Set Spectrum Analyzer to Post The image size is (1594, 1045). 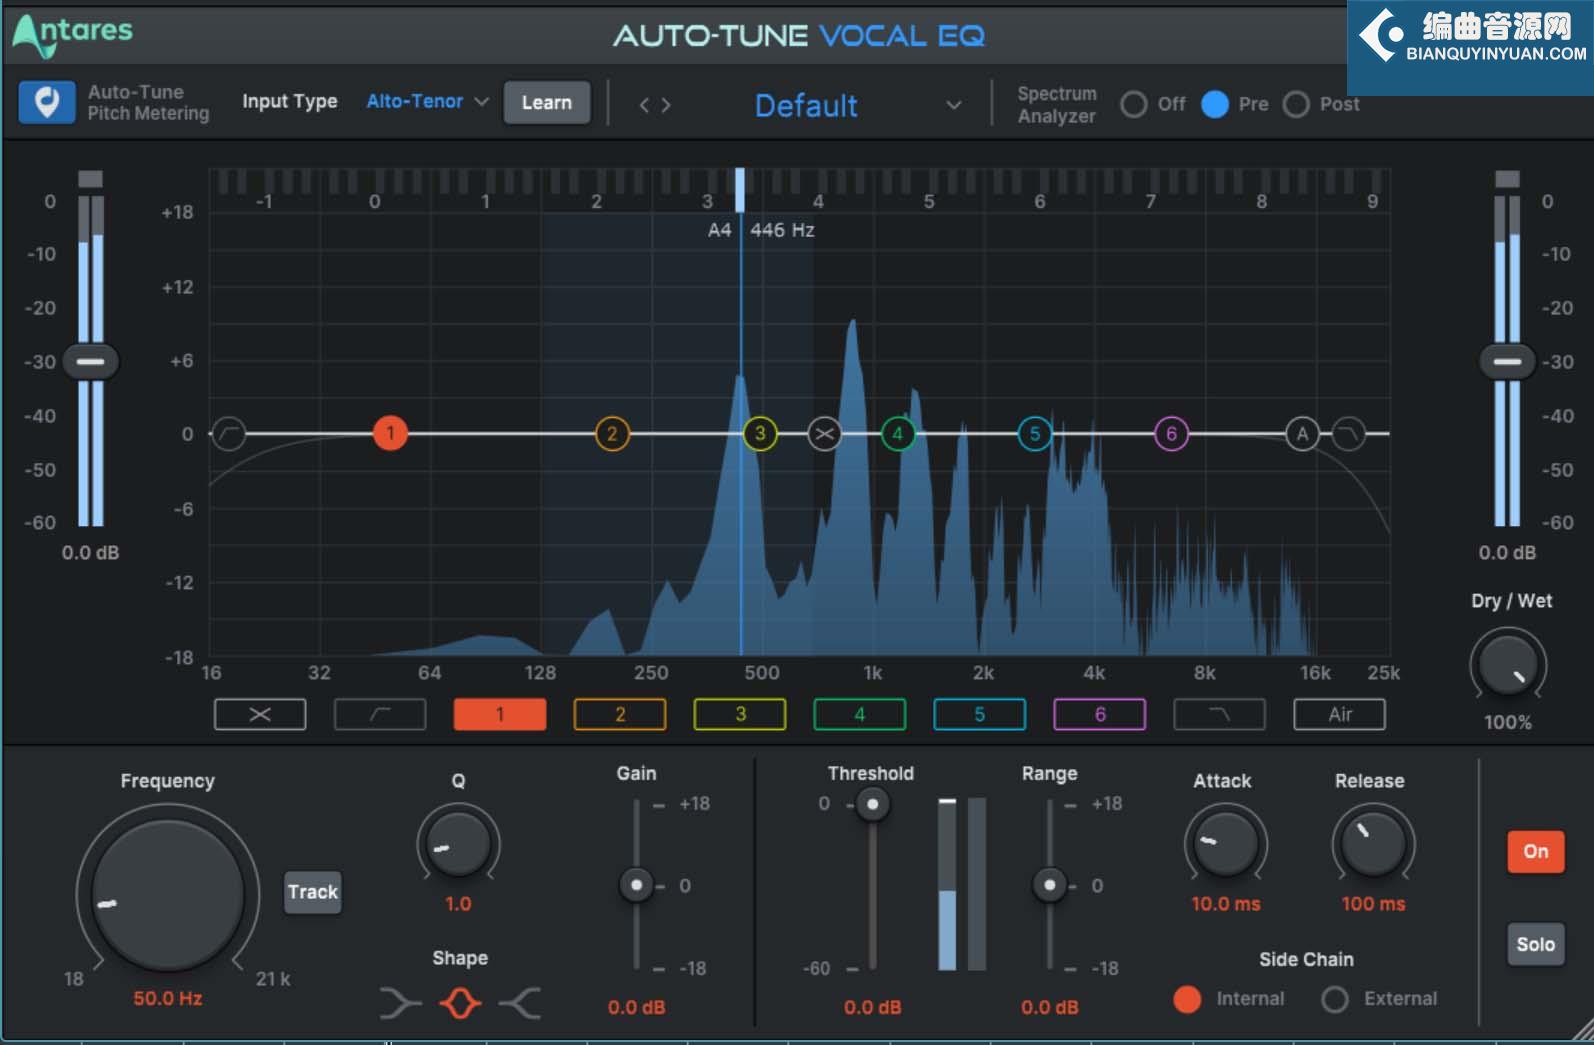1296,104
